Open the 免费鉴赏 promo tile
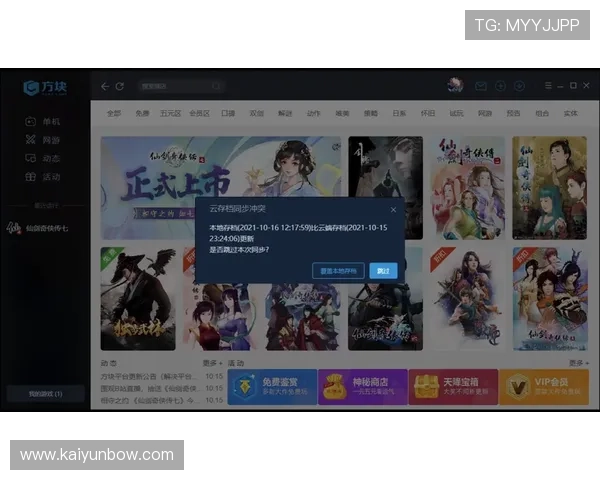Screen dimensions: 600x480 click(271, 386)
